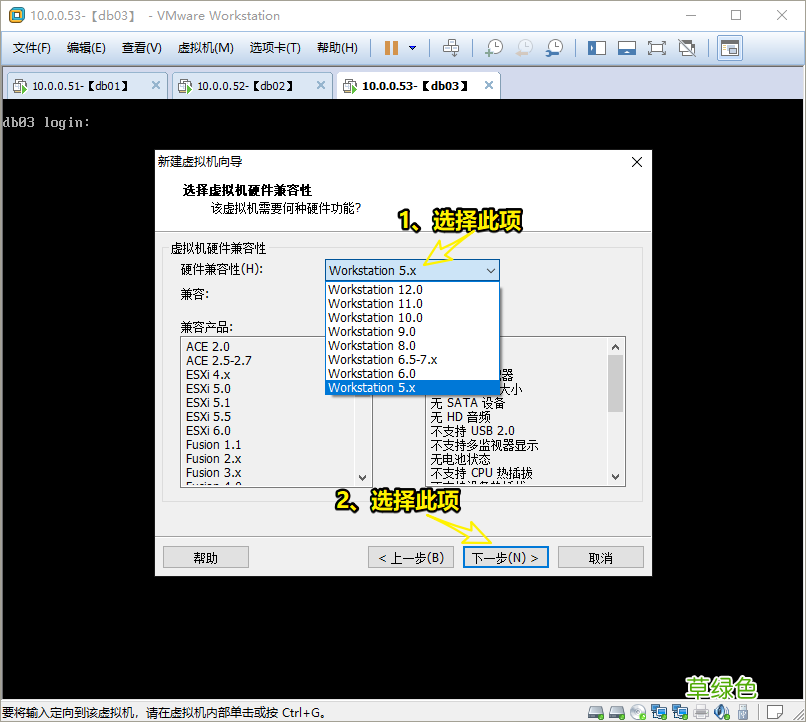Viewport: 806px width, 722px height.
Task: Select Fusion 1.1 in compatible products
Action: pyautogui.click(x=213, y=445)
